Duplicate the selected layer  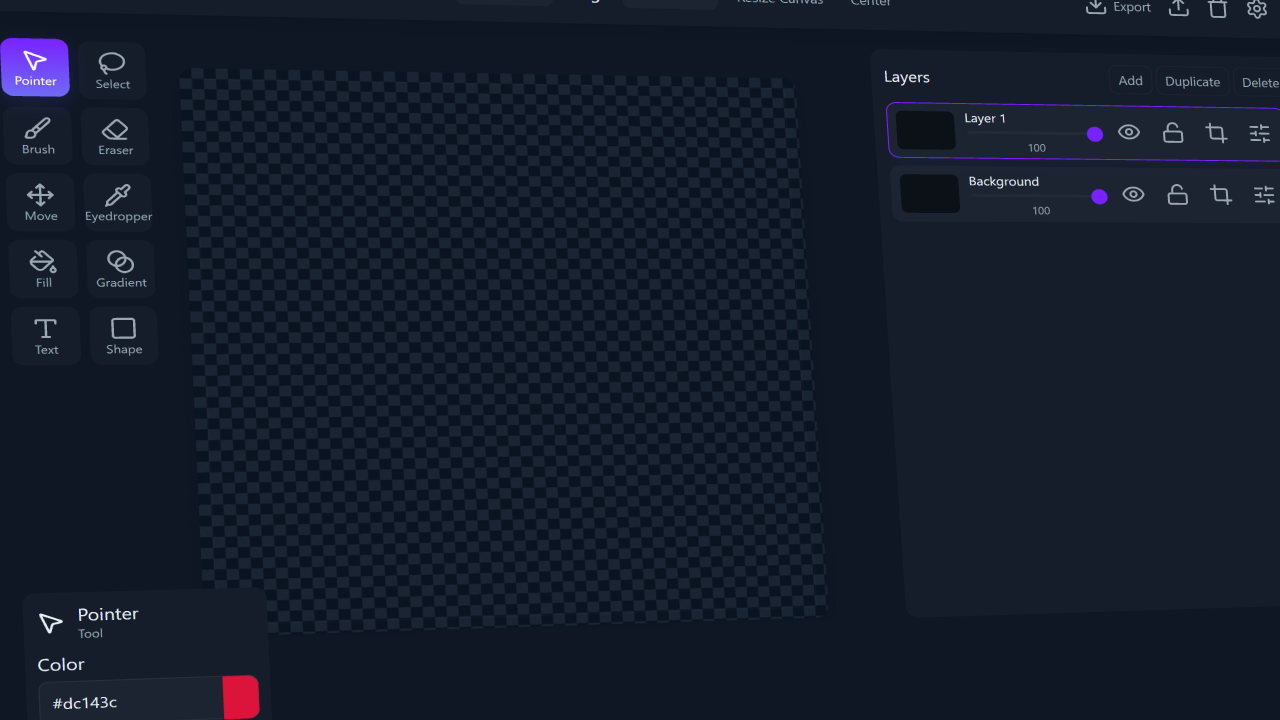(x=1192, y=82)
